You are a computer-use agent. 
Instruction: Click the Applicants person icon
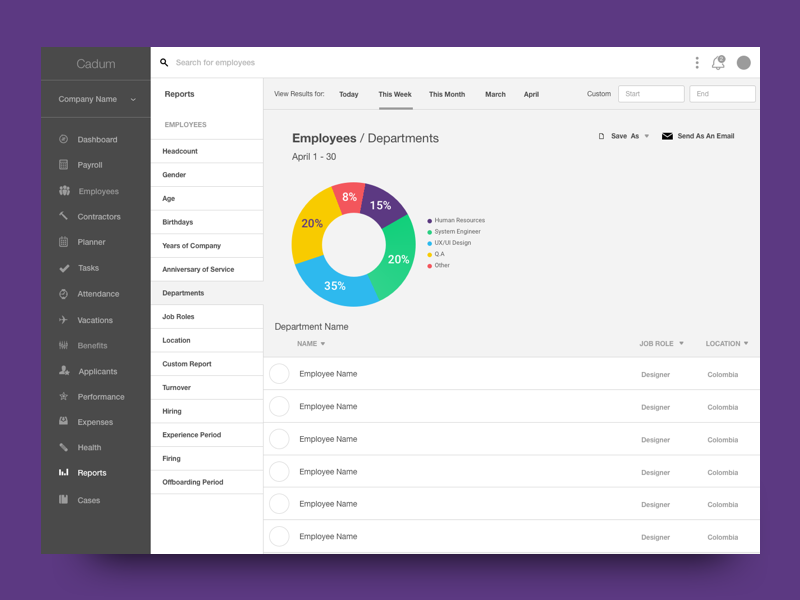[x=64, y=370]
